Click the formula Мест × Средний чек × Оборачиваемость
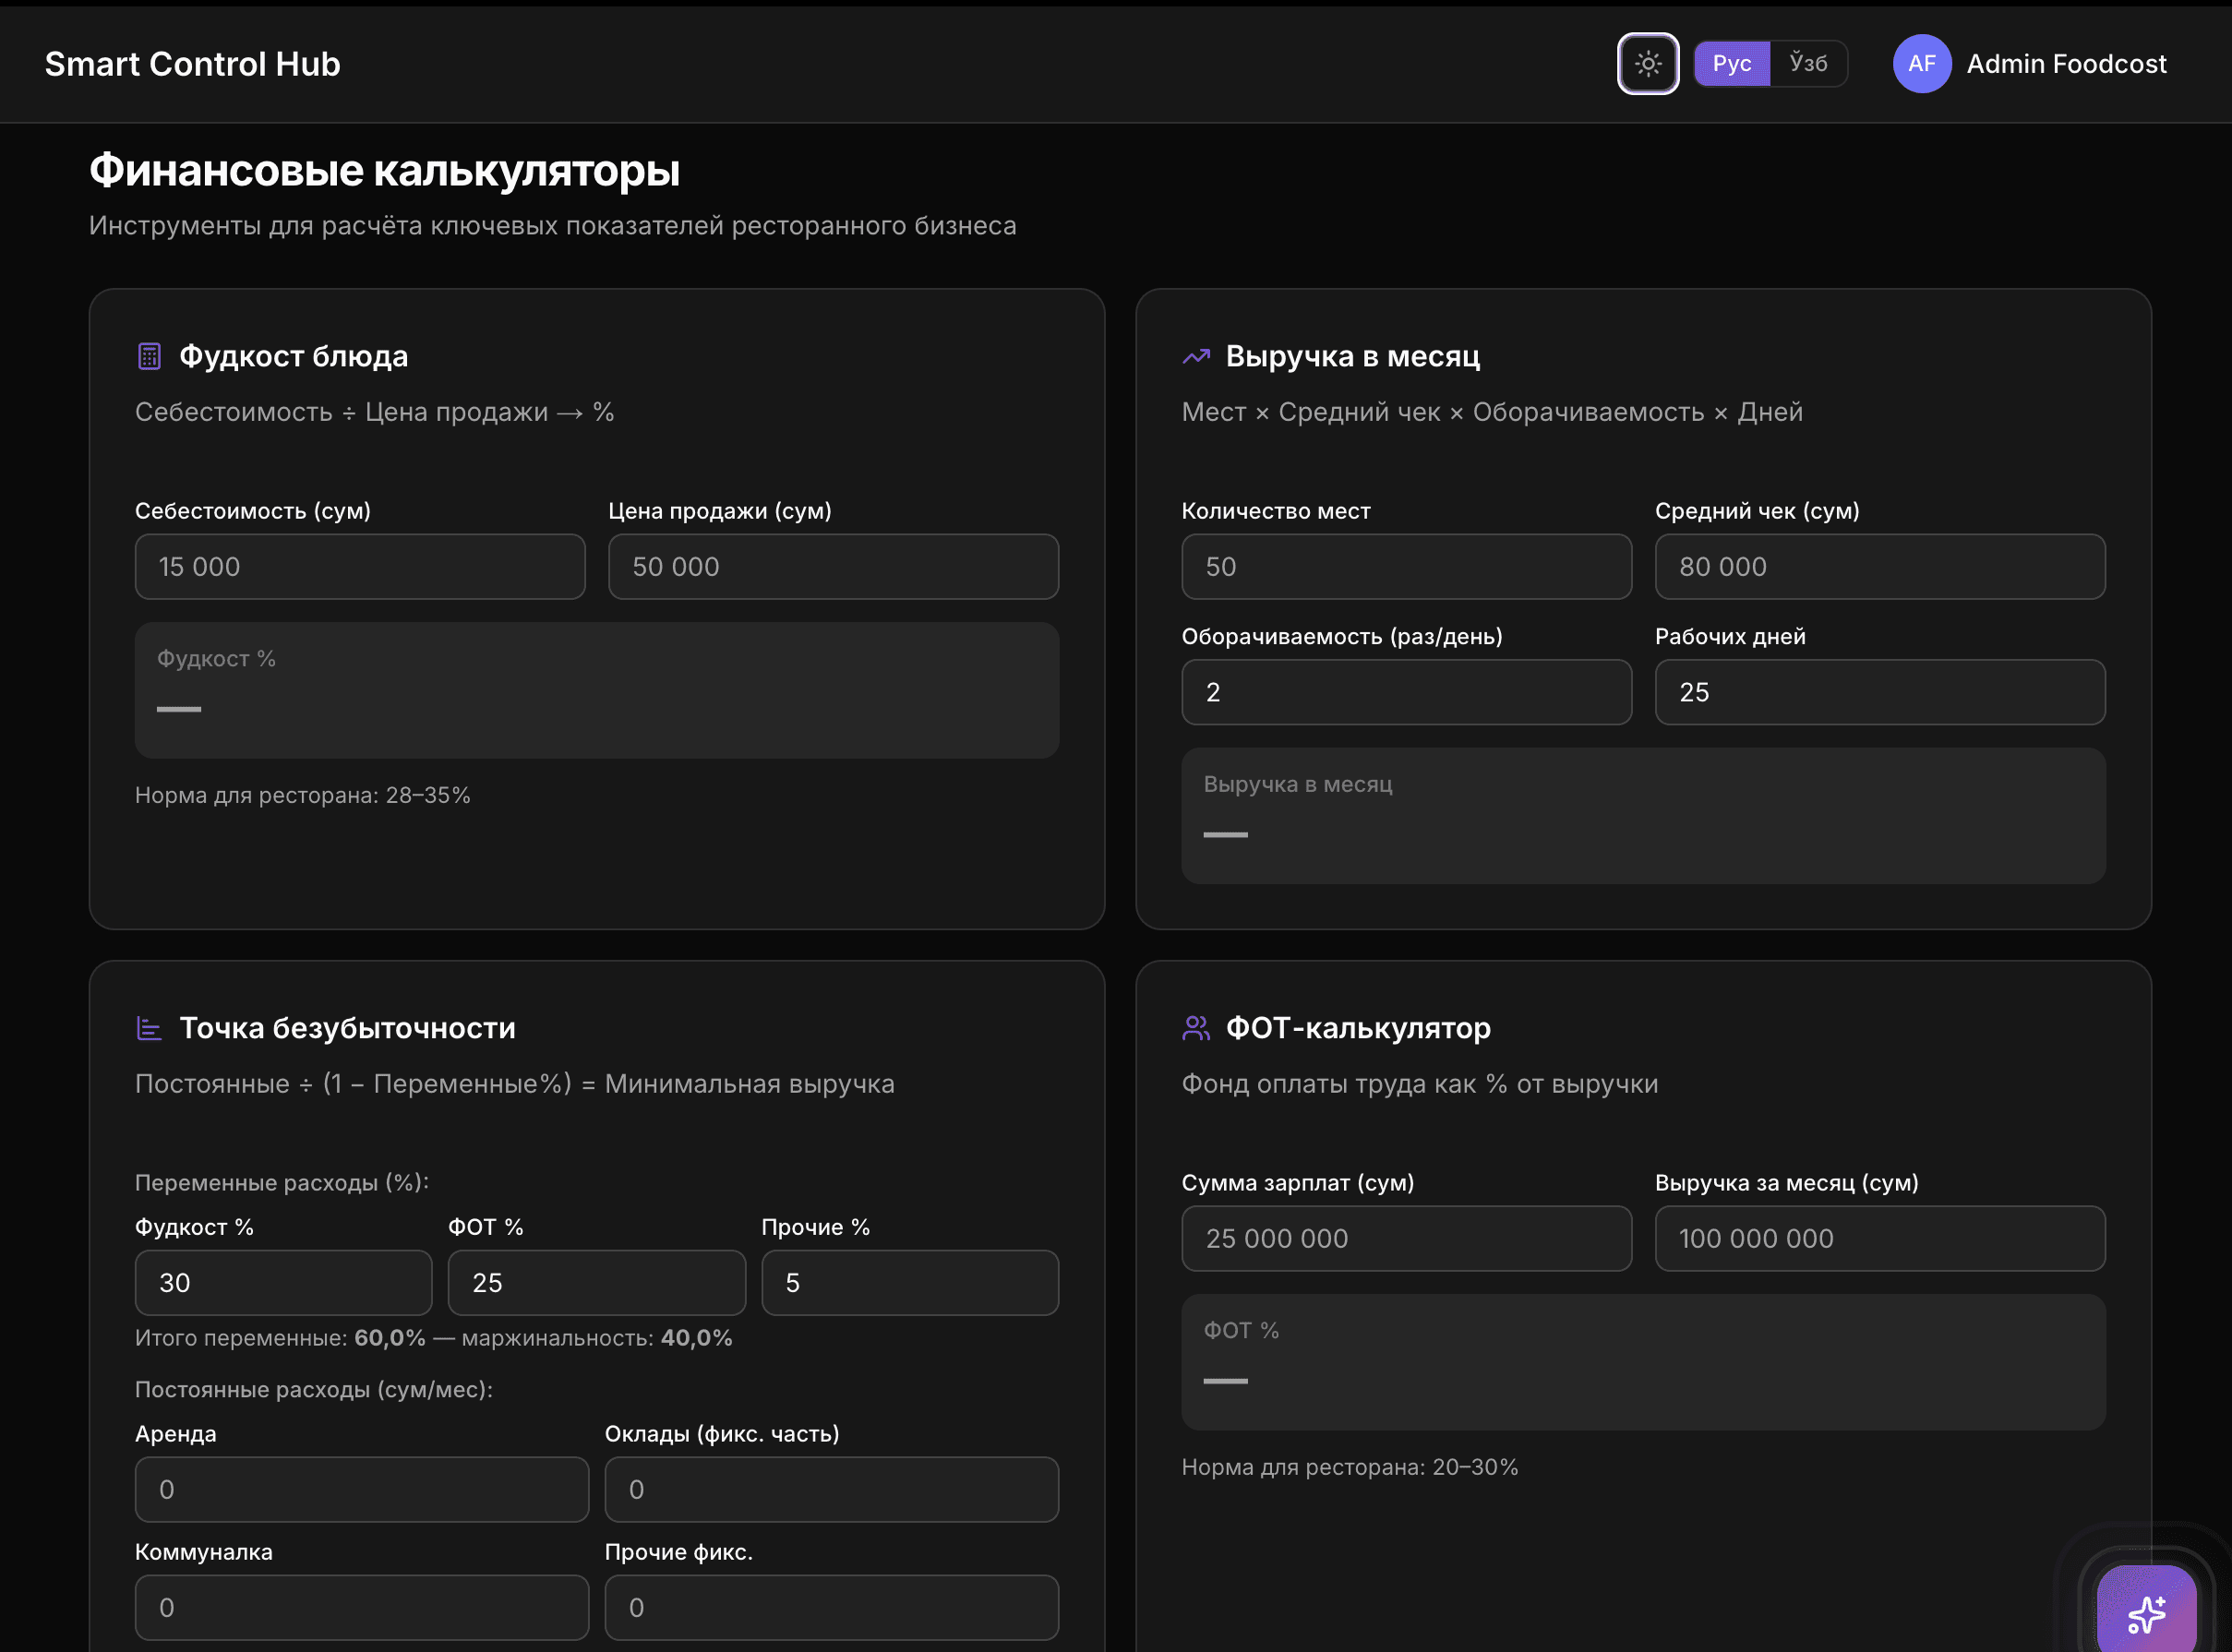The image size is (2232, 1652). [1492, 412]
